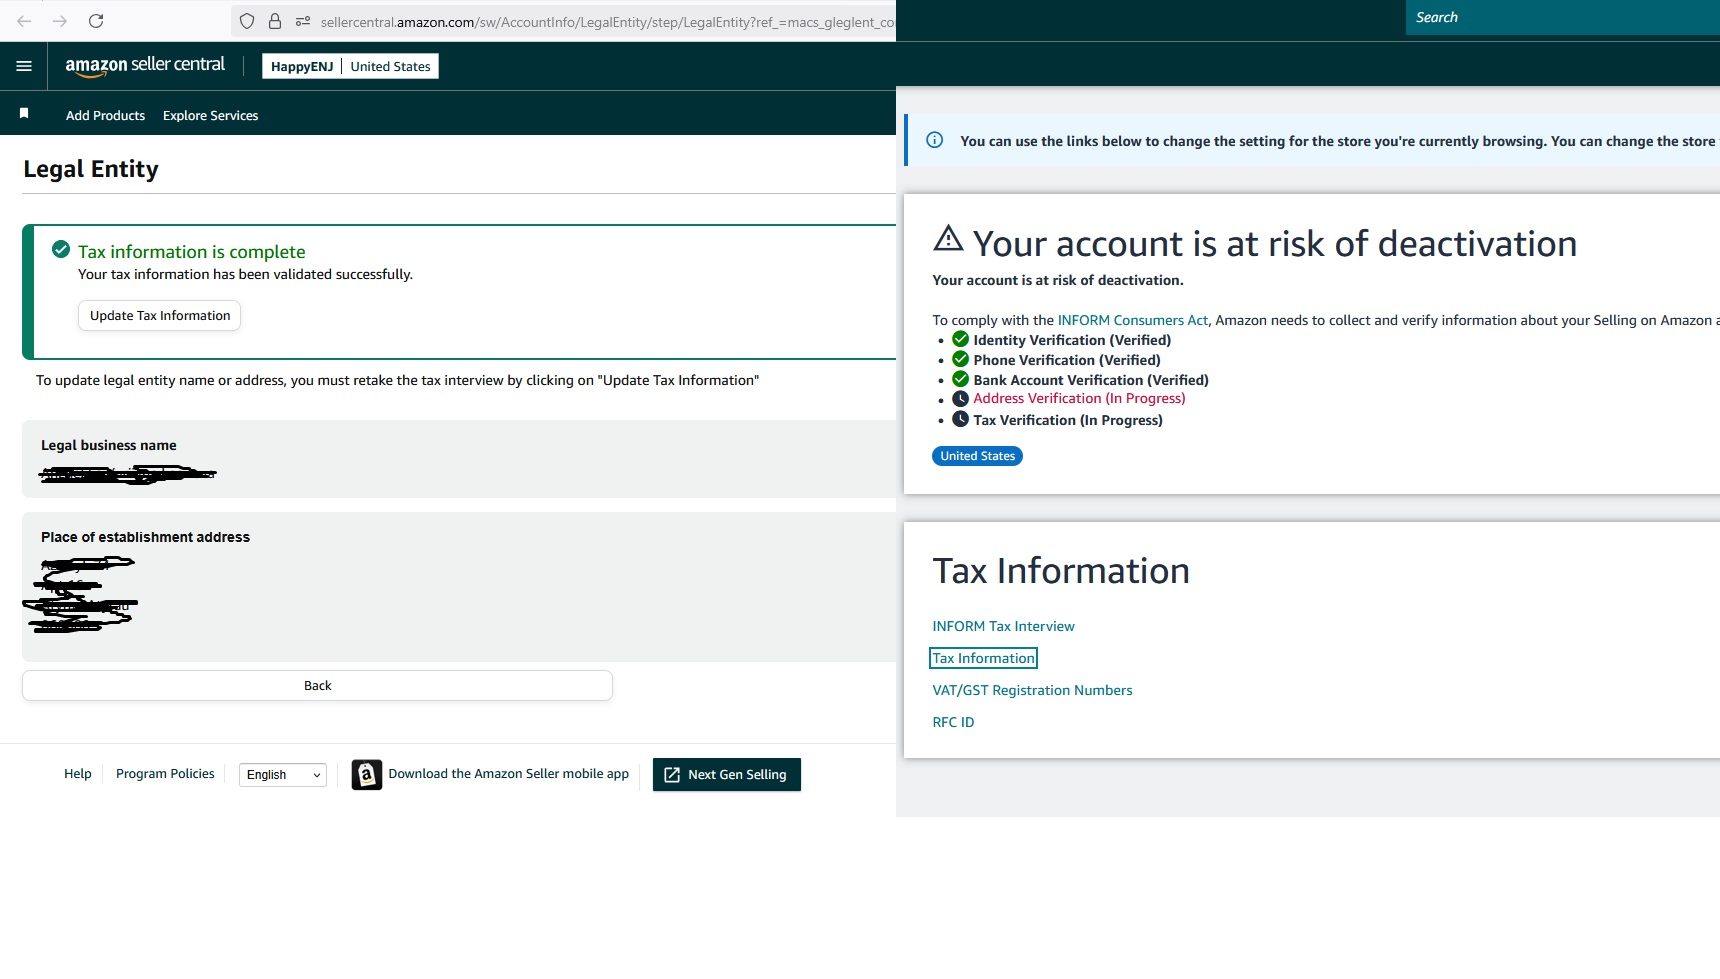Image resolution: width=1720 pixels, height=979 pixels.
Task: Click browser forward arrow
Action: coord(60,21)
